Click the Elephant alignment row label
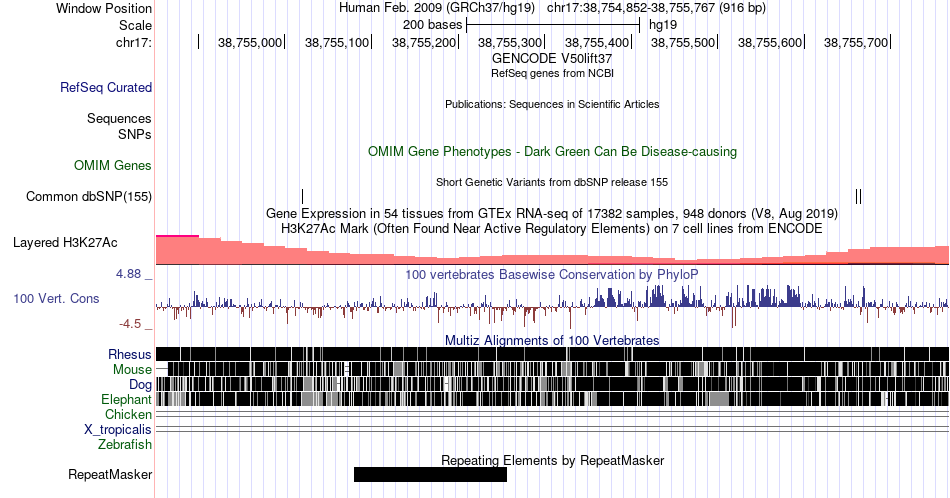Viewport: 950px width, 498px height. [127, 399]
